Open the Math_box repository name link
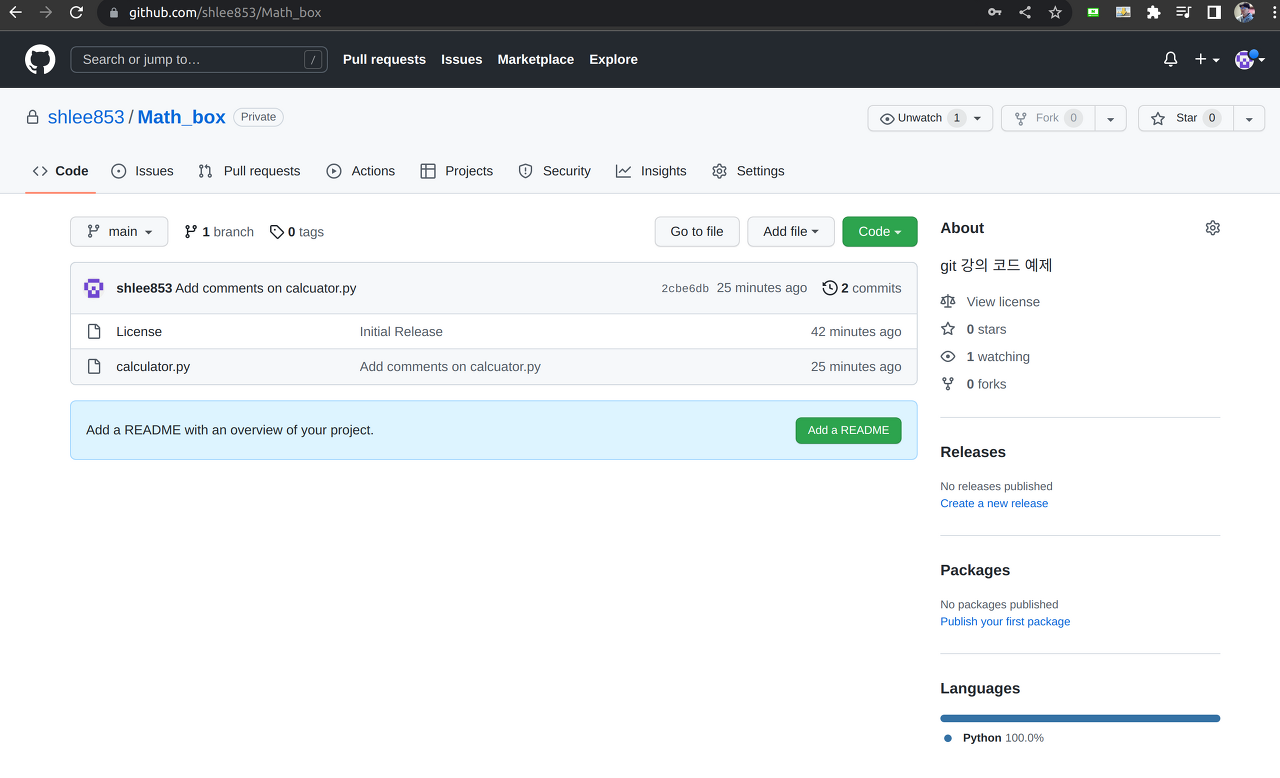This screenshot has width=1280, height=778. pos(181,117)
